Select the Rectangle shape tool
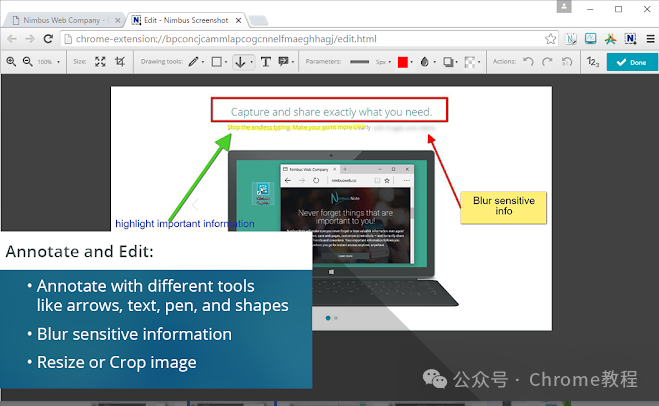The width and height of the screenshot is (659, 406). click(x=216, y=62)
